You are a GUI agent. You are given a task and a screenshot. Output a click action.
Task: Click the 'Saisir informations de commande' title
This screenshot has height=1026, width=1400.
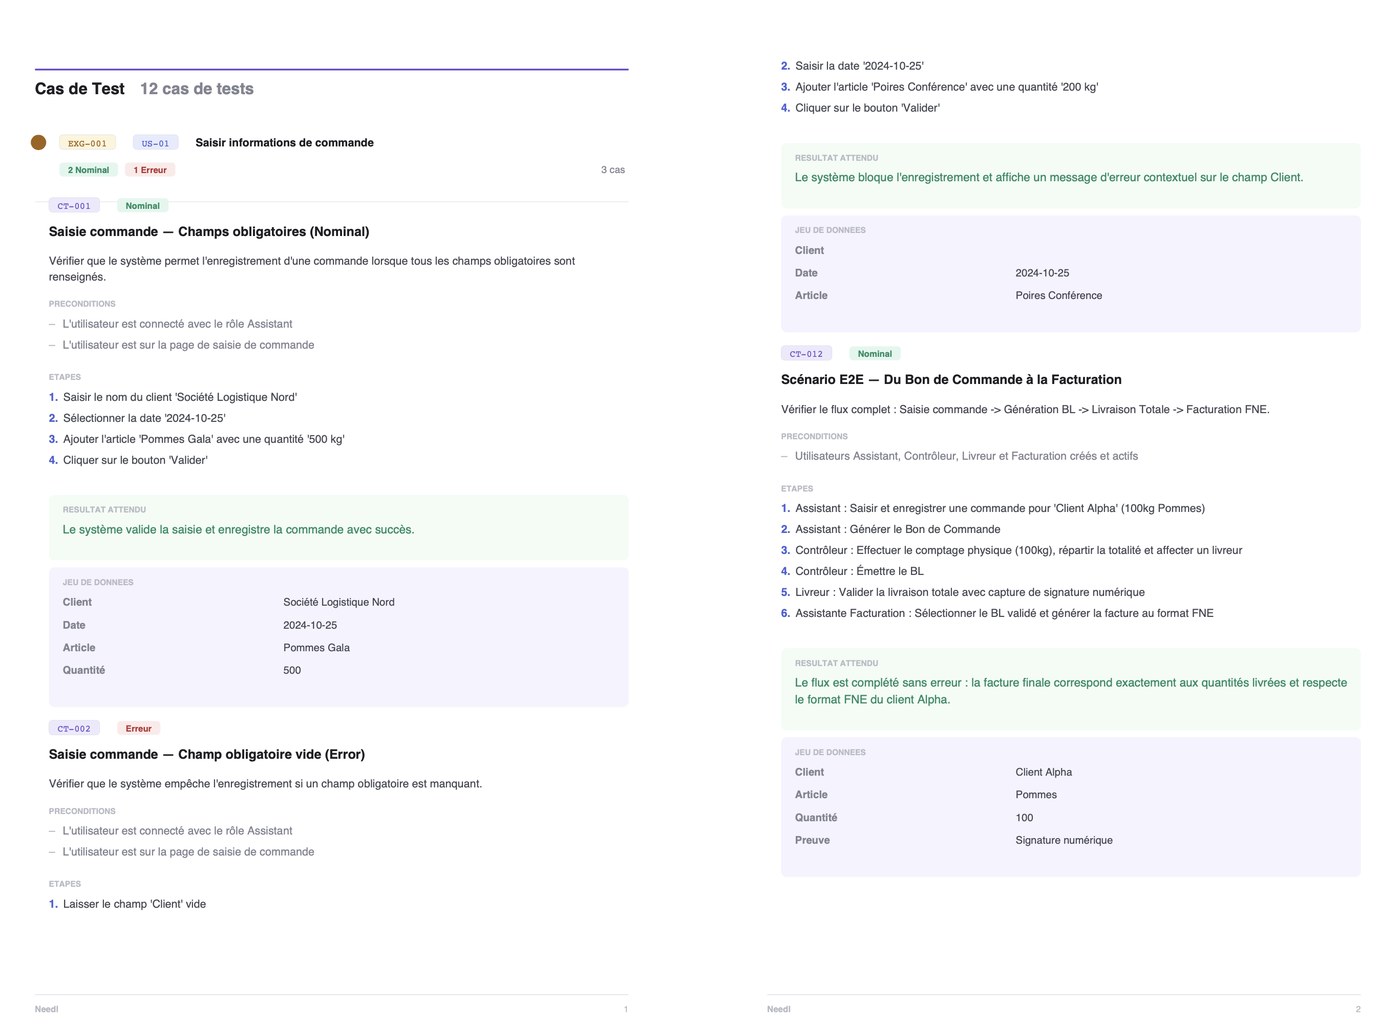[285, 143]
